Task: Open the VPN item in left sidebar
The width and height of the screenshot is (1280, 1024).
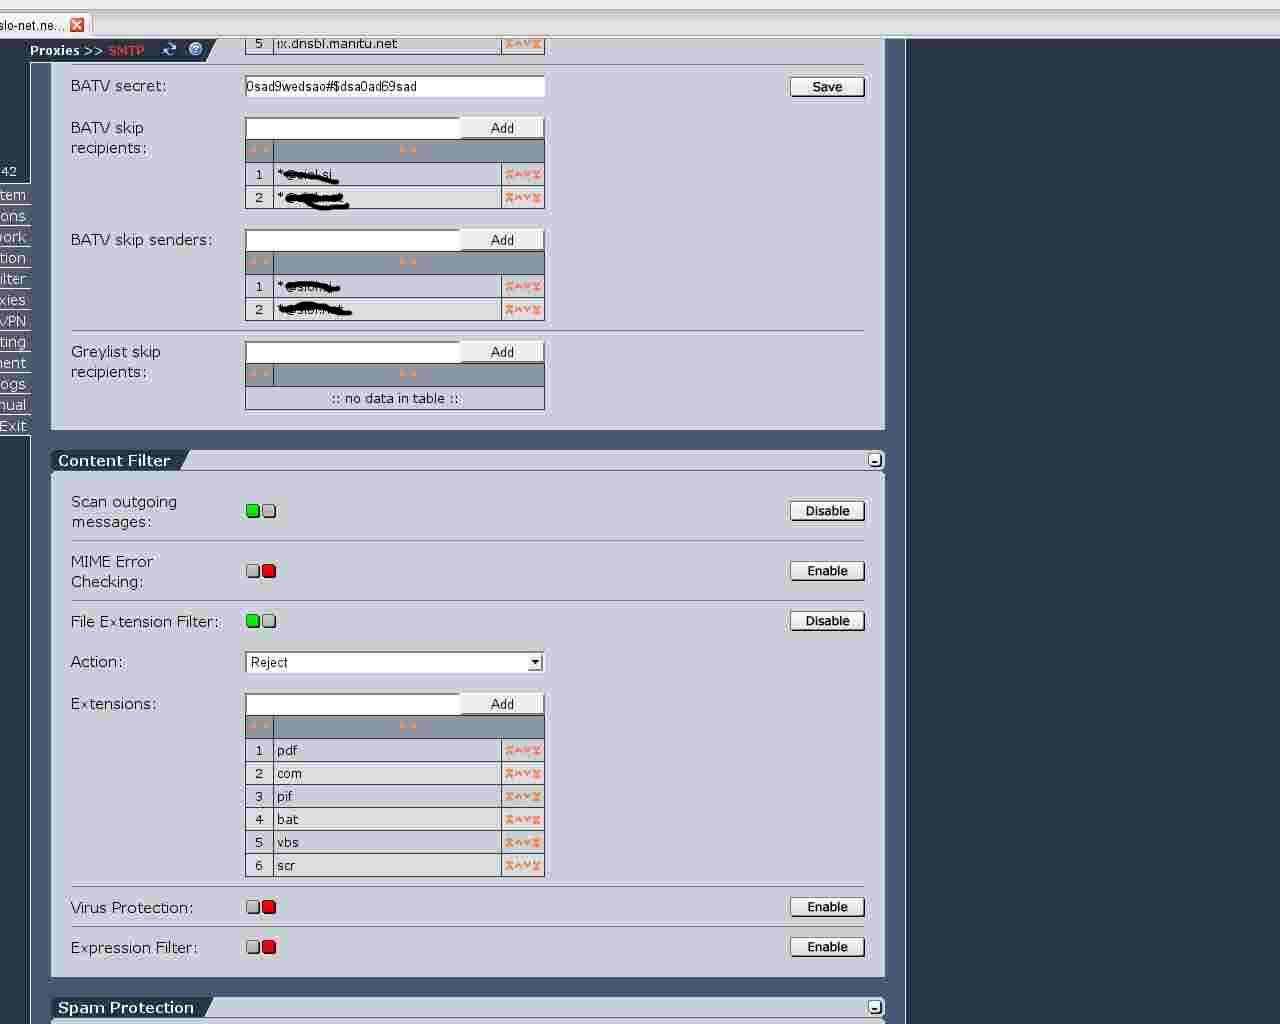Action: click(14, 321)
